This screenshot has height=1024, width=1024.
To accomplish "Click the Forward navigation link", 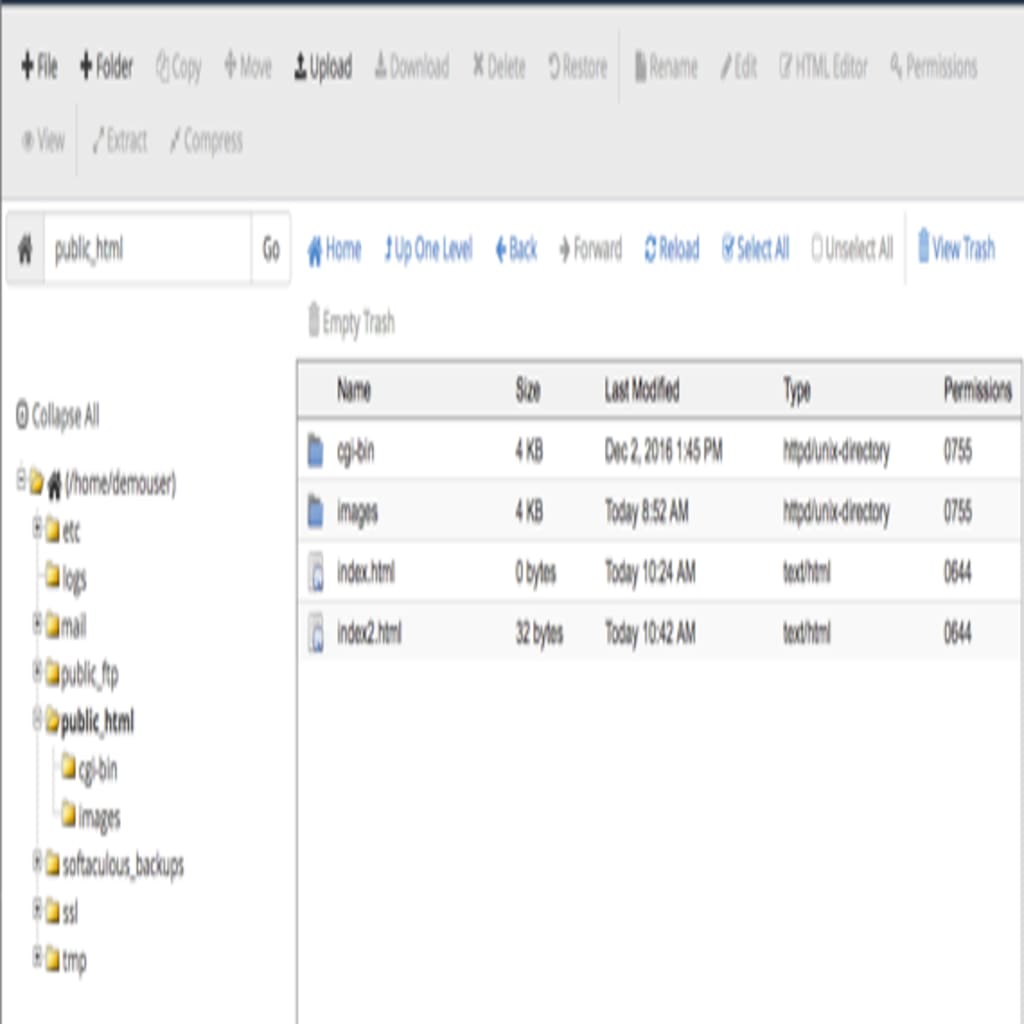I will [x=590, y=249].
